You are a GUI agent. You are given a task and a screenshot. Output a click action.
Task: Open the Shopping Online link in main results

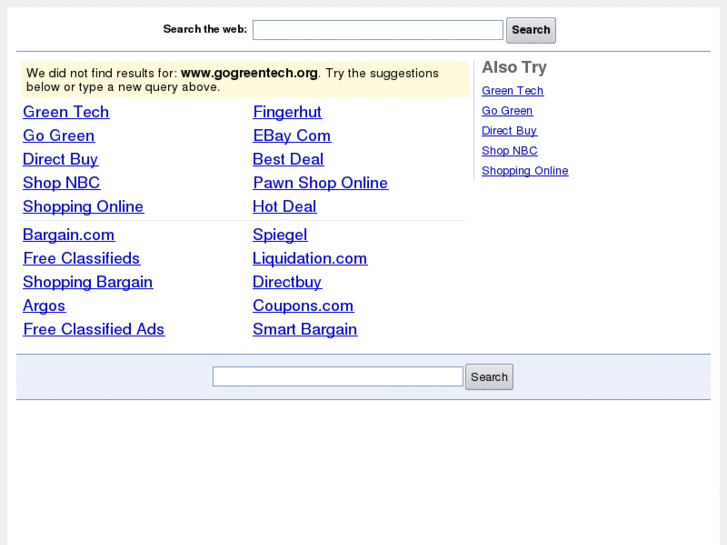pyautogui.click(x=83, y=206)
